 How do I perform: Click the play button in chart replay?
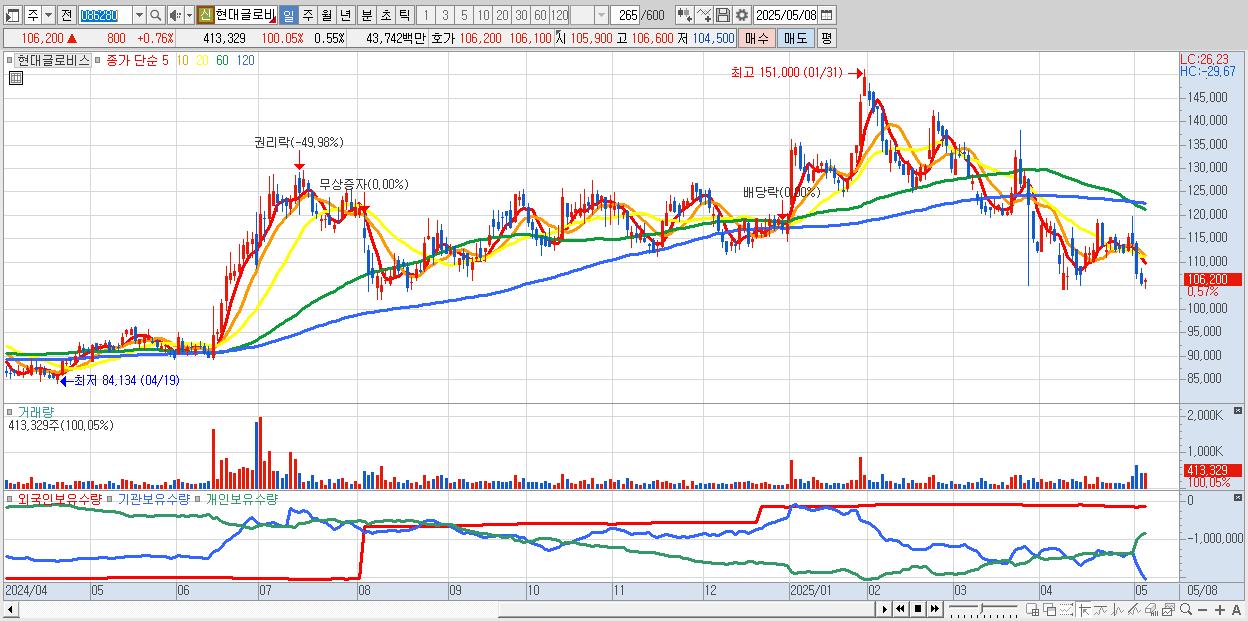885,609
